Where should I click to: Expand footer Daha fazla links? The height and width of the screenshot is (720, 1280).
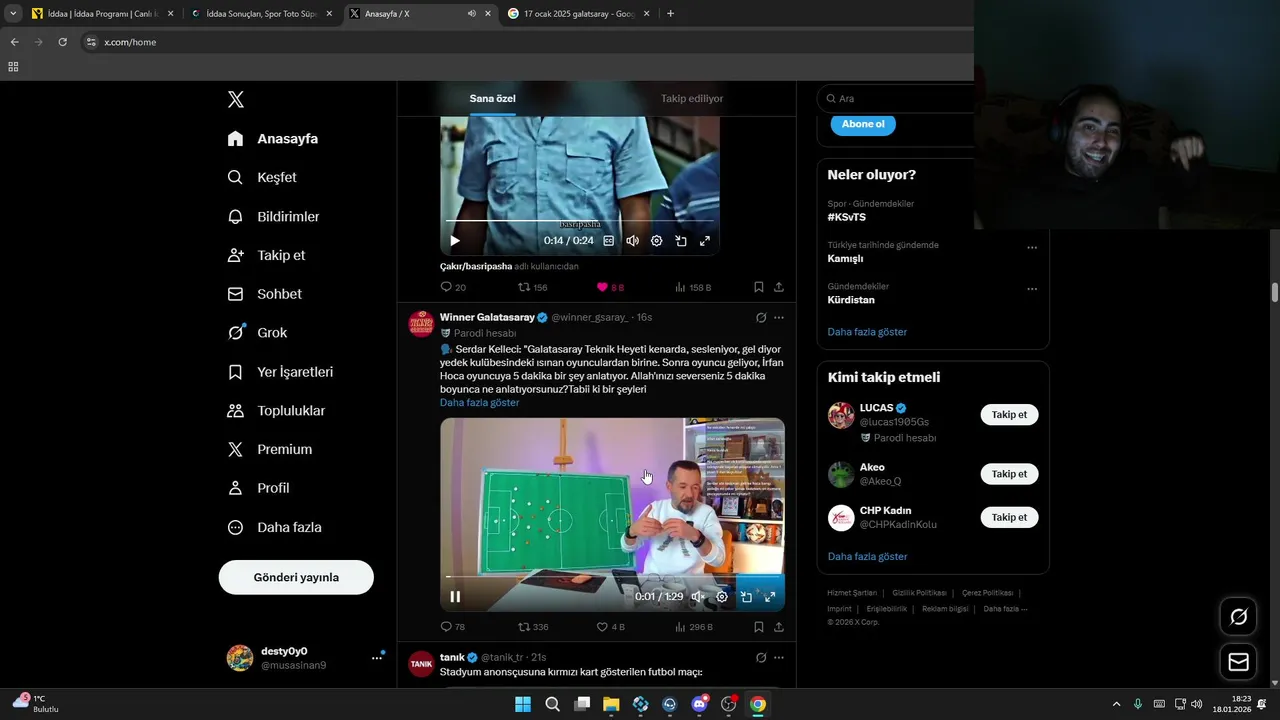(1005, 609)
